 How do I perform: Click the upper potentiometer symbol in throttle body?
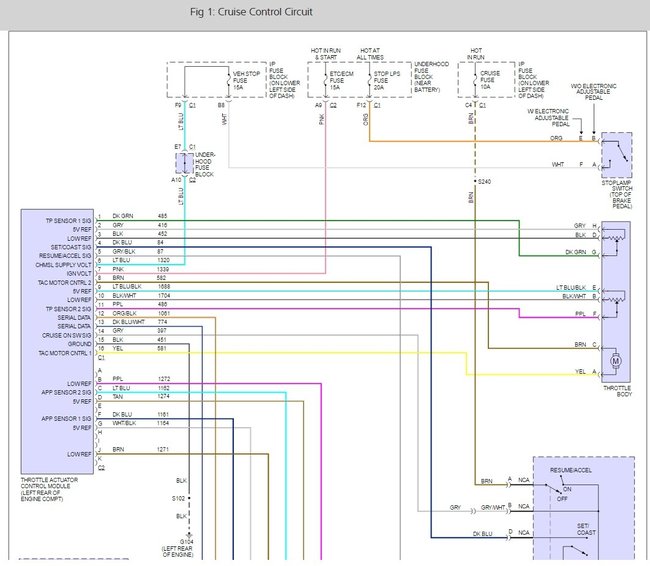[x=614, y=238]
